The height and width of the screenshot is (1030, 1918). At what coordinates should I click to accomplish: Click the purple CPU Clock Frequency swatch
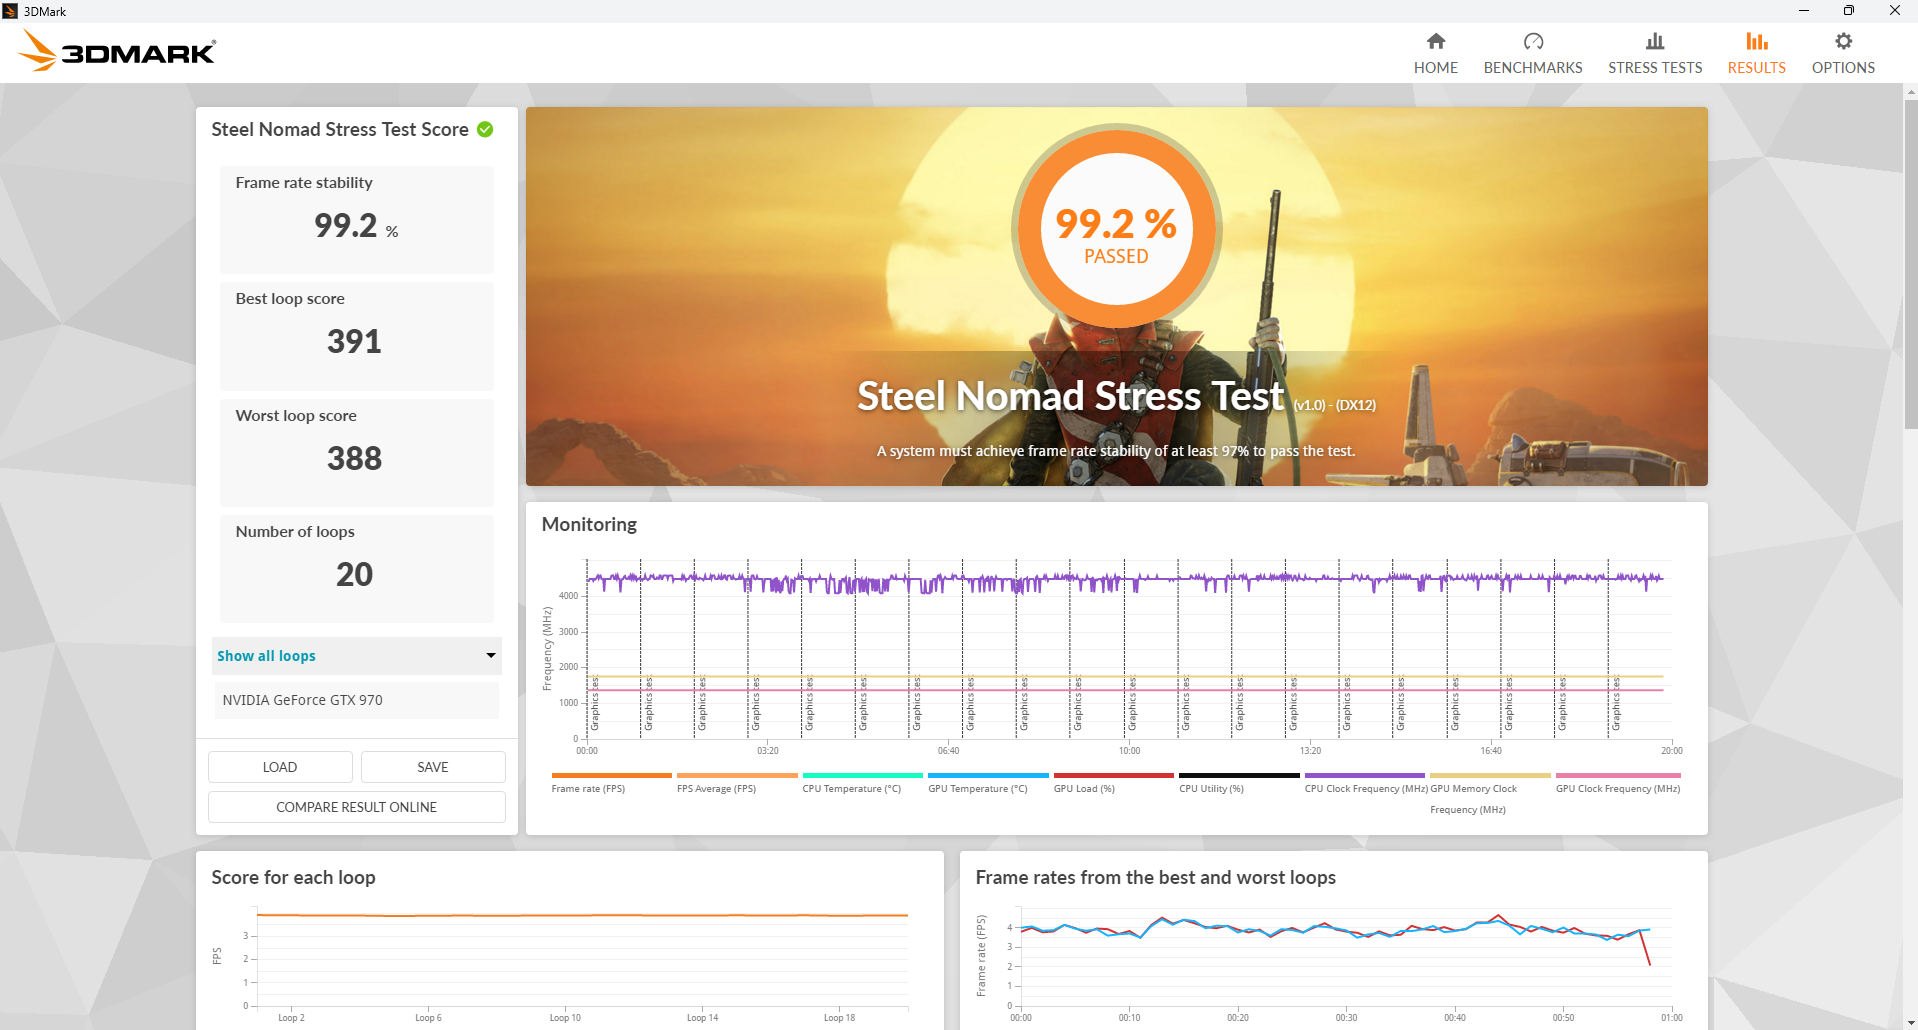[x=1364, y=775]
